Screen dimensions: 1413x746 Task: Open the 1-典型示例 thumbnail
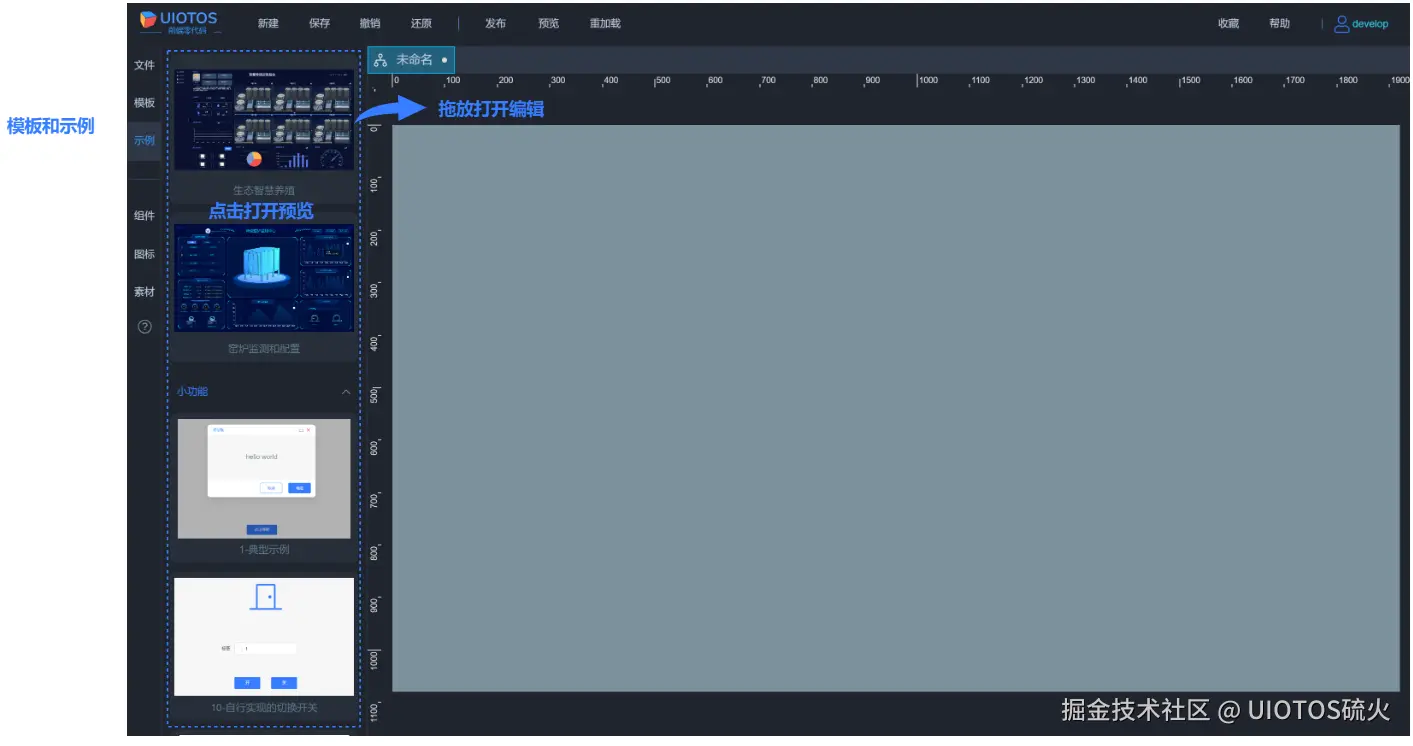[x=264, y=479]
